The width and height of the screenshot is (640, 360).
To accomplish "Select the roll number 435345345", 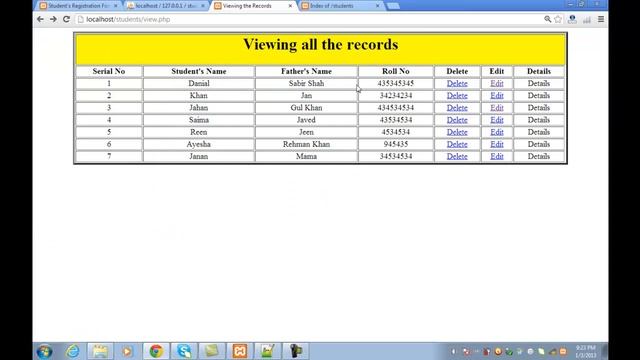I will coord(396,83).
